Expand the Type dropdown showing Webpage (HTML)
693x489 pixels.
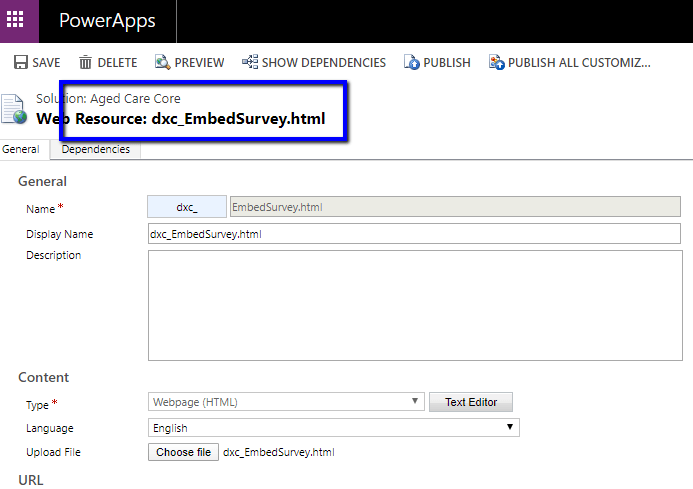285,402
